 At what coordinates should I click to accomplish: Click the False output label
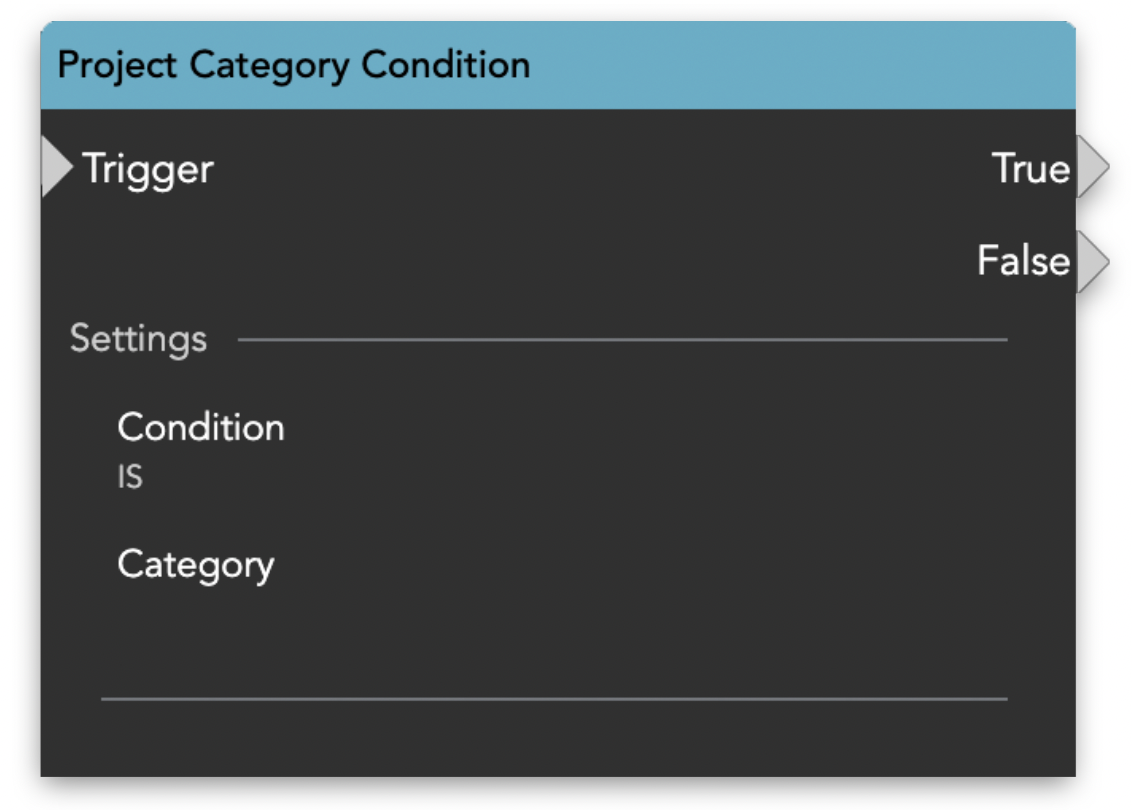[1022, 262]
